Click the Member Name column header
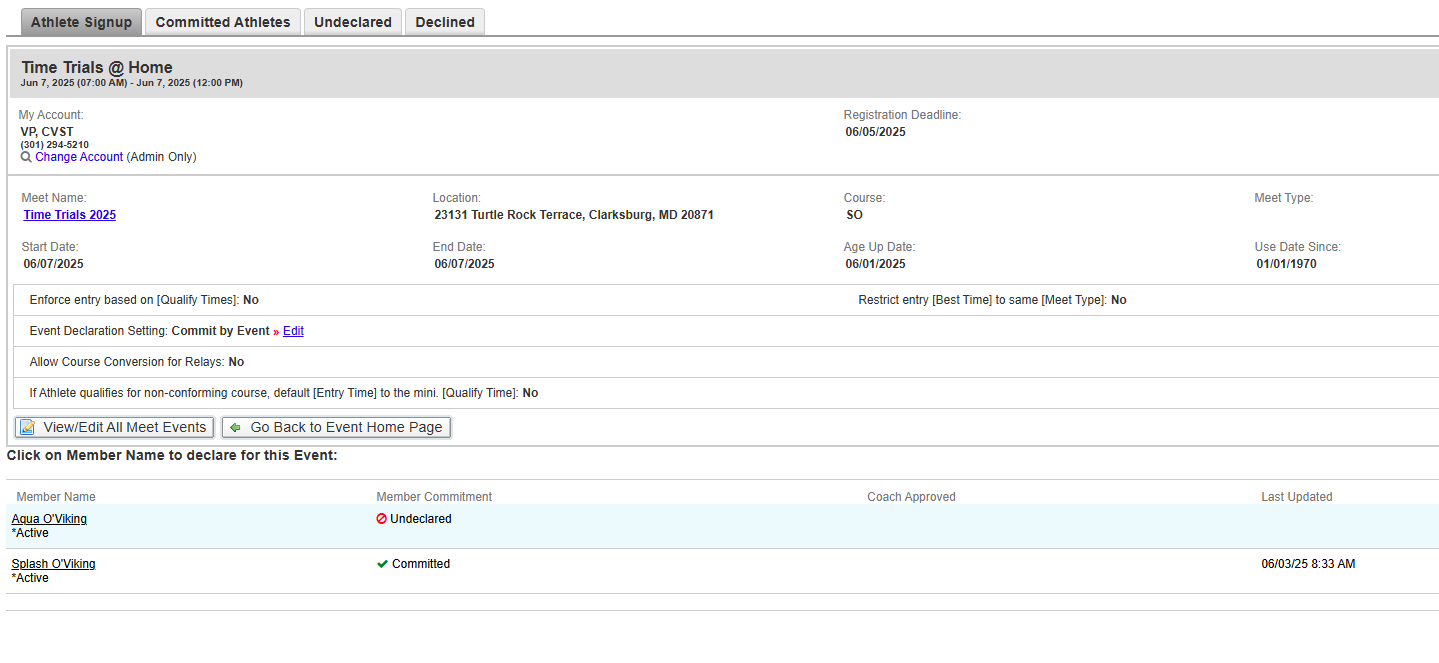Image resolution: width=1439 pixels, height=663 pixels. (x=56, y=497)
